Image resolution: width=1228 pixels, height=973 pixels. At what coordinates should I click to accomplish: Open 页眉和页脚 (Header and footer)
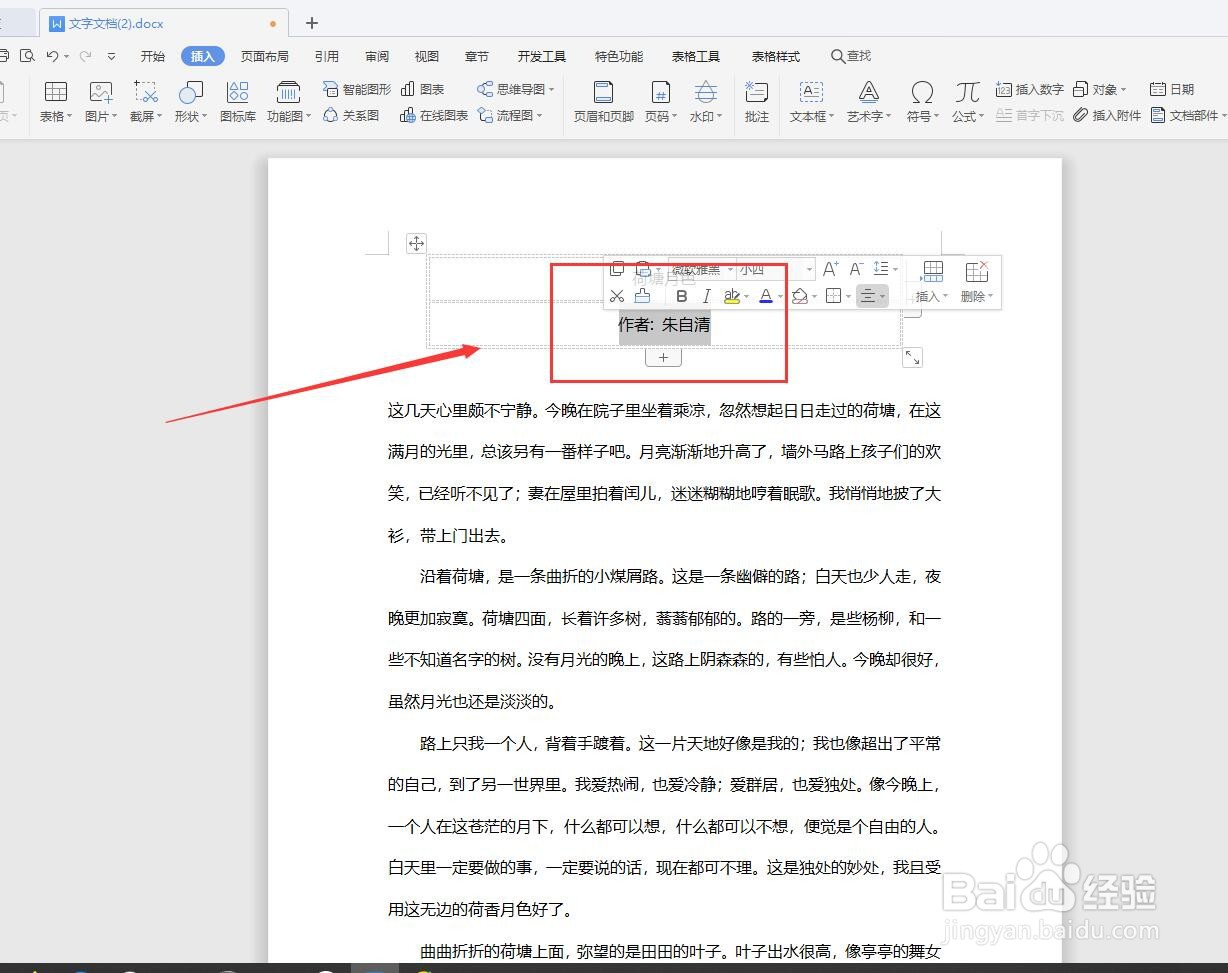(x=603, y=102)
